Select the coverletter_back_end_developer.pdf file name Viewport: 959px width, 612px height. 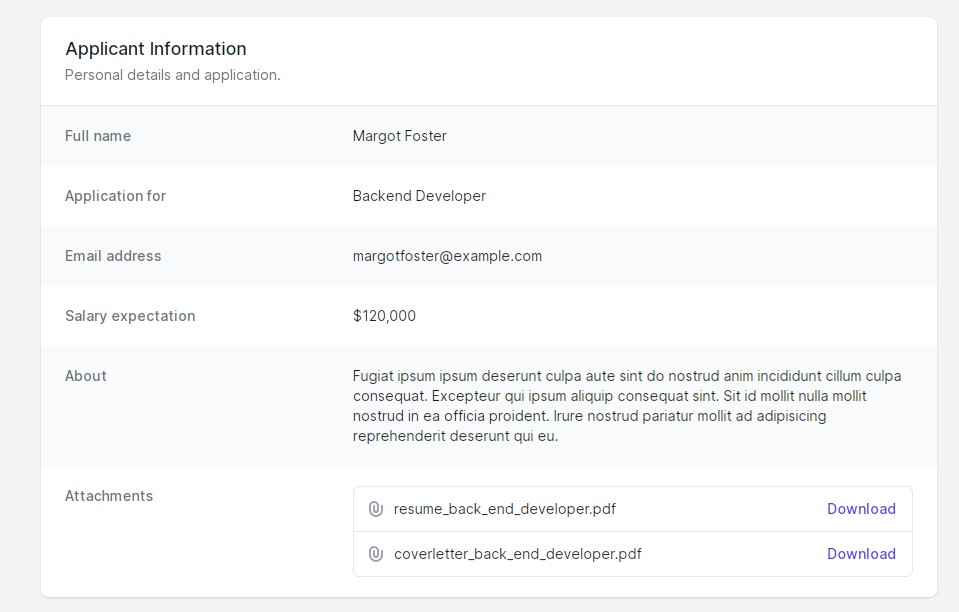tap(517, 554)
